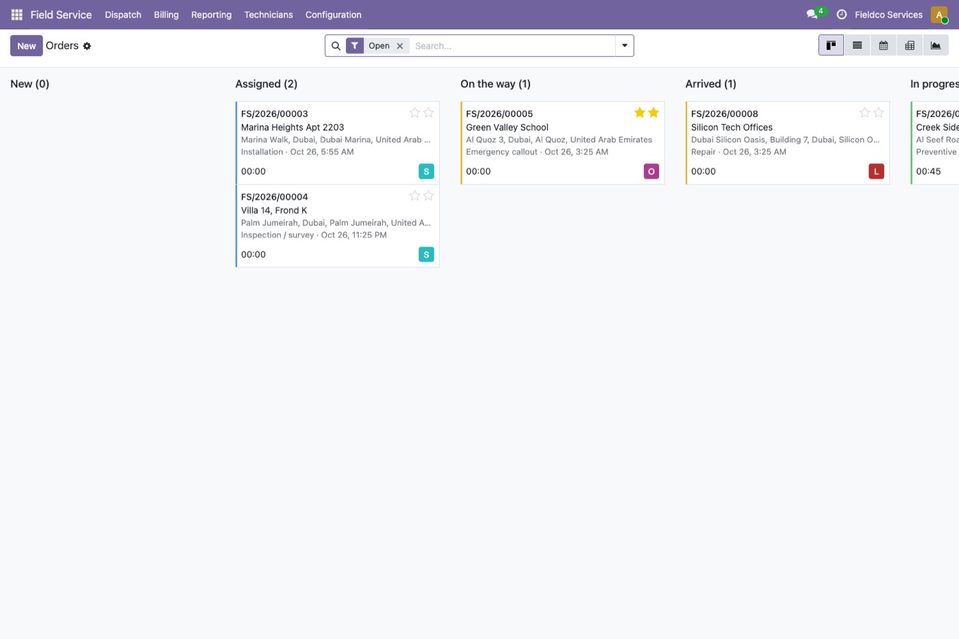Click the Assigned (2) column header

[x=266, y=84]
